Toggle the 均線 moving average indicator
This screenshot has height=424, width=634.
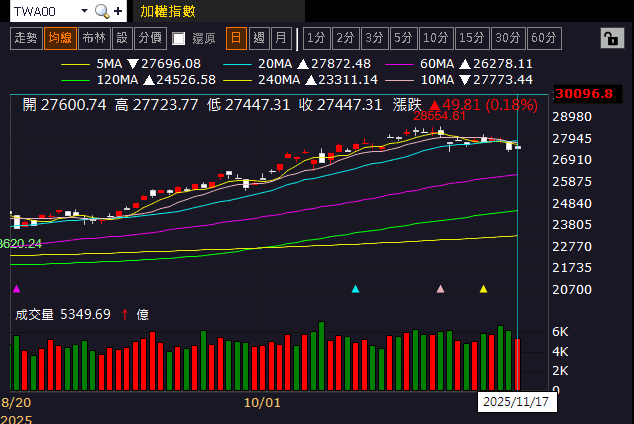60,38
